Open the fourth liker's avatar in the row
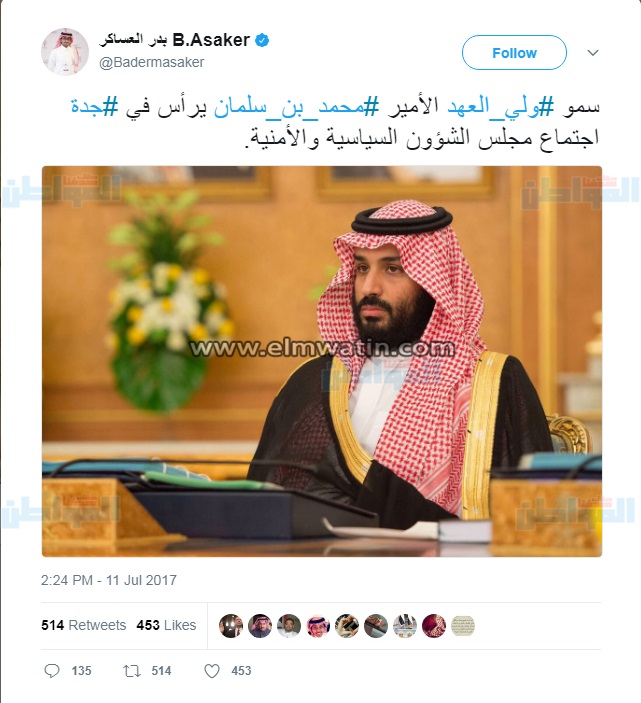The height and width of the screenshot is (703, 641). (x=318, y=625)
